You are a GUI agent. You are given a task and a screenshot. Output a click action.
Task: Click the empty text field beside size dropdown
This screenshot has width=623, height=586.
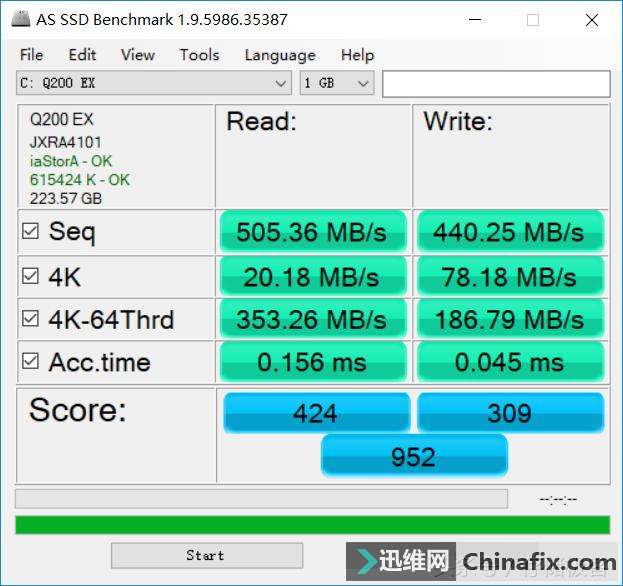(x=496, y=83)
